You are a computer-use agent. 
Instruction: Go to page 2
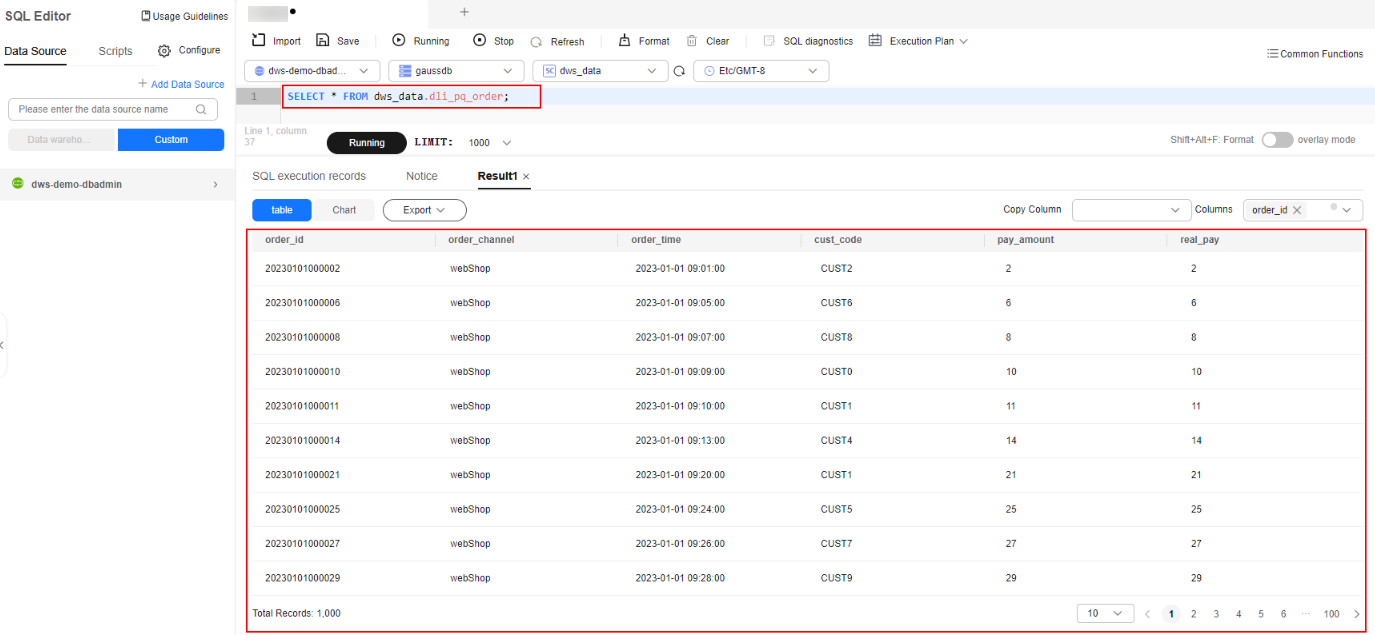point(1194,614)
